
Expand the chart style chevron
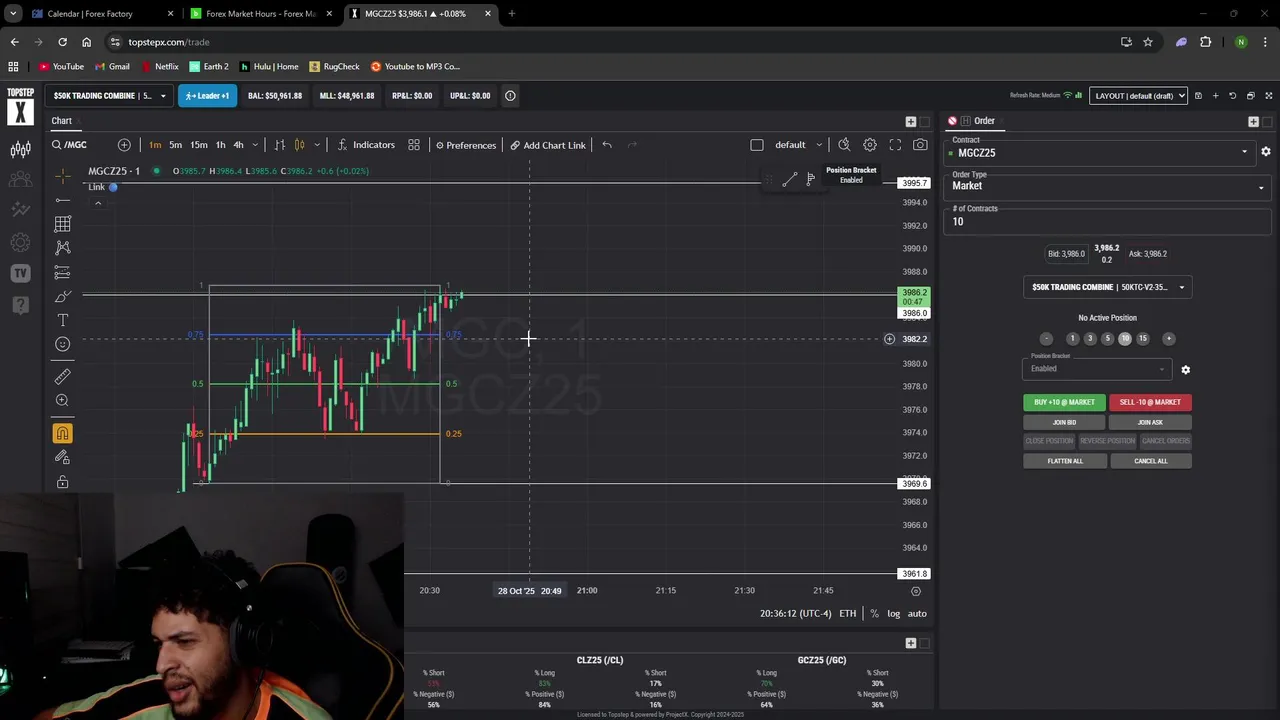pyautogui.click(x=316, y=145)
